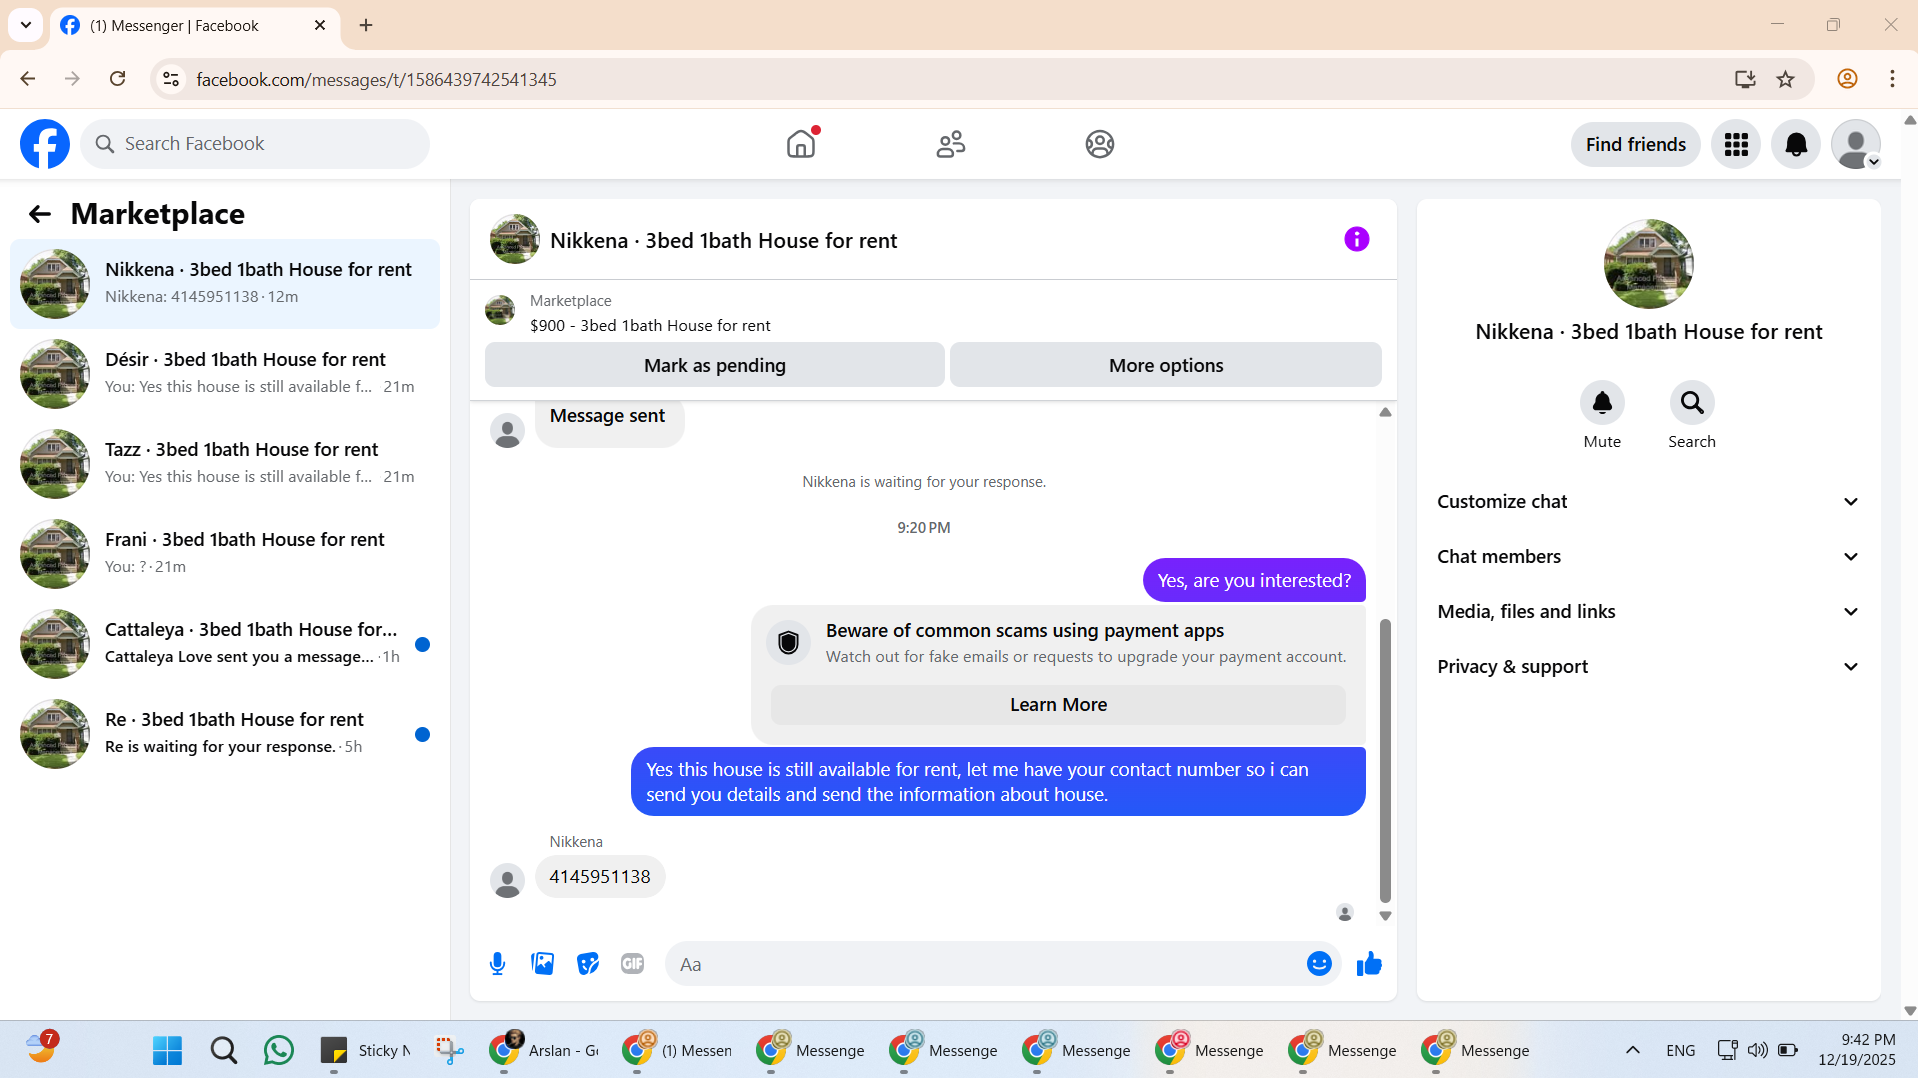Switch to Arslan - Google Chrome taskbar window
The width and height of the screenshot is (1918, 1078).
click(545, 1050)
